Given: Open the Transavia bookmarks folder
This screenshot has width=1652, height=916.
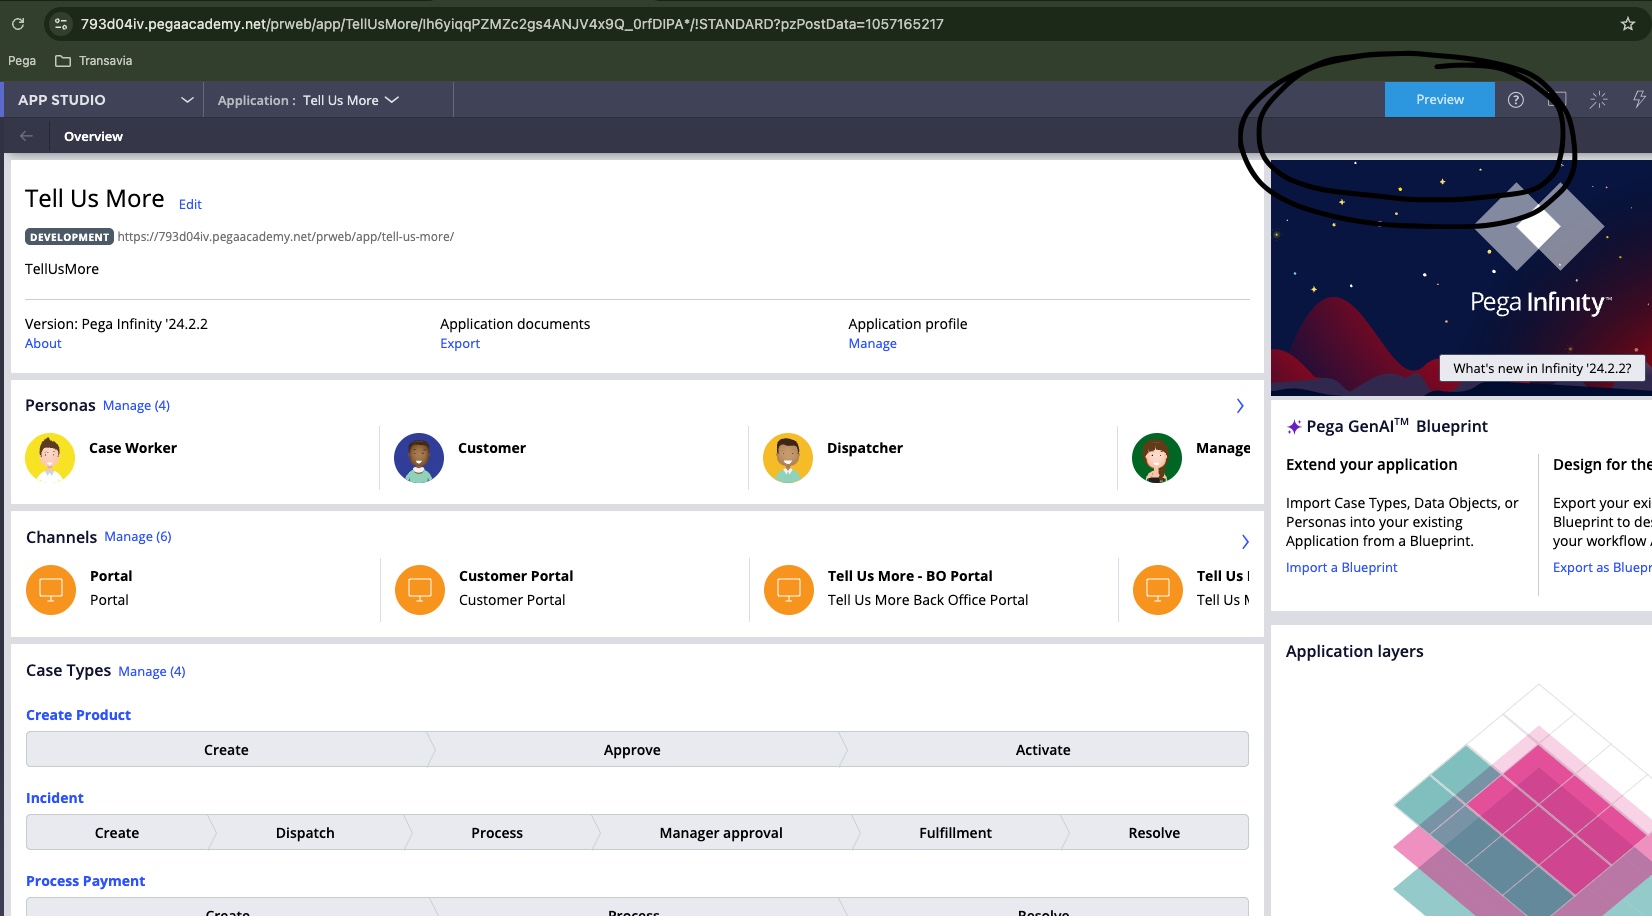Looking at the screenshot, I should click(x=93, y=61).
